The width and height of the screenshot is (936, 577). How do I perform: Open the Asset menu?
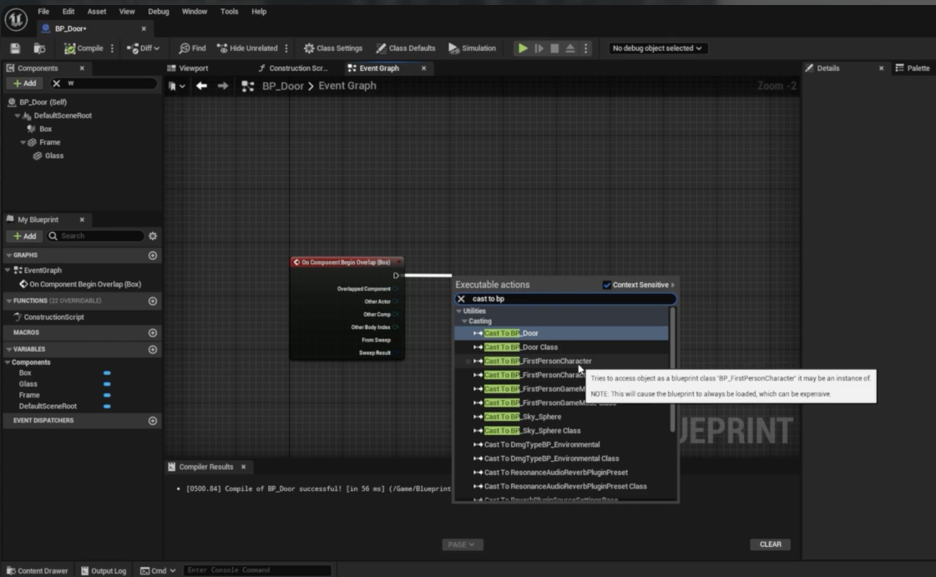point(96,11)
